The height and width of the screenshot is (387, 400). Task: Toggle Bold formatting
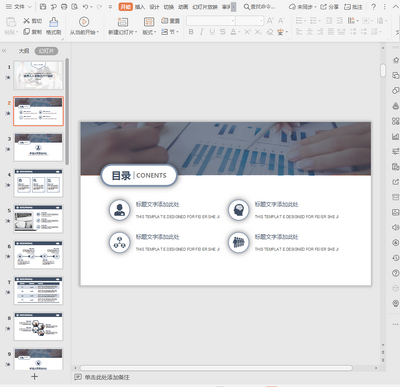[191, 32]
